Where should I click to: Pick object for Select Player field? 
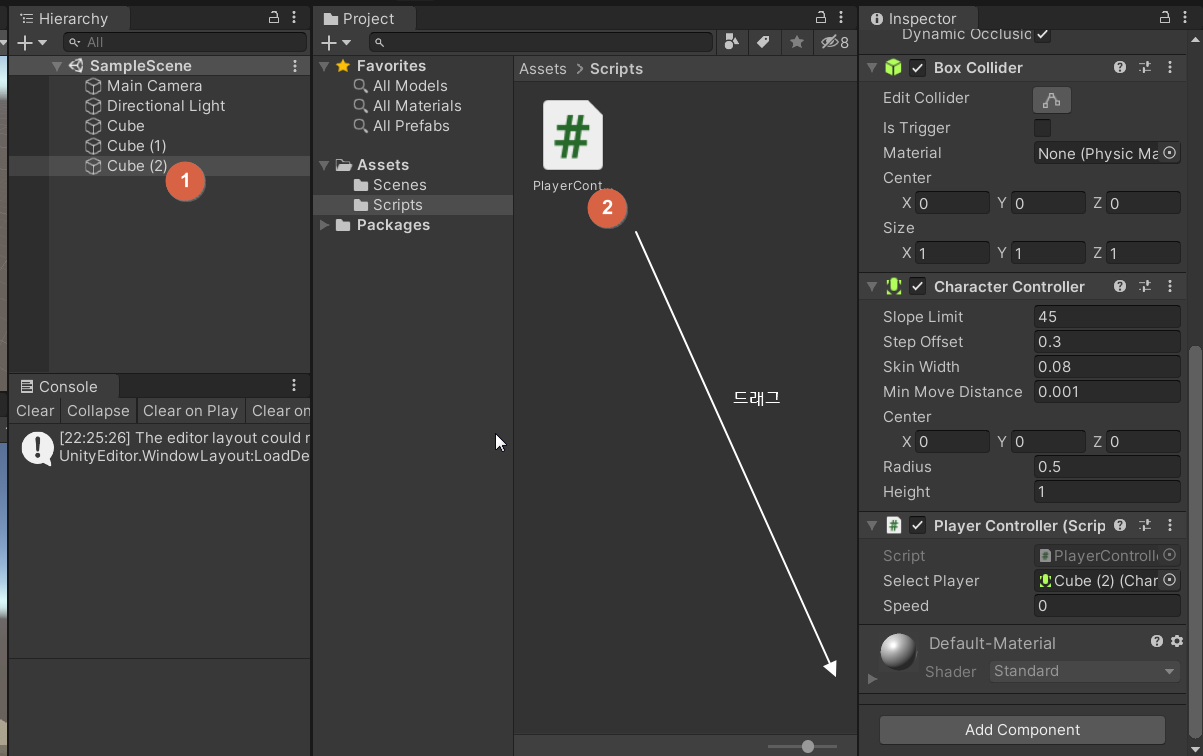(x=1169, y=580)
